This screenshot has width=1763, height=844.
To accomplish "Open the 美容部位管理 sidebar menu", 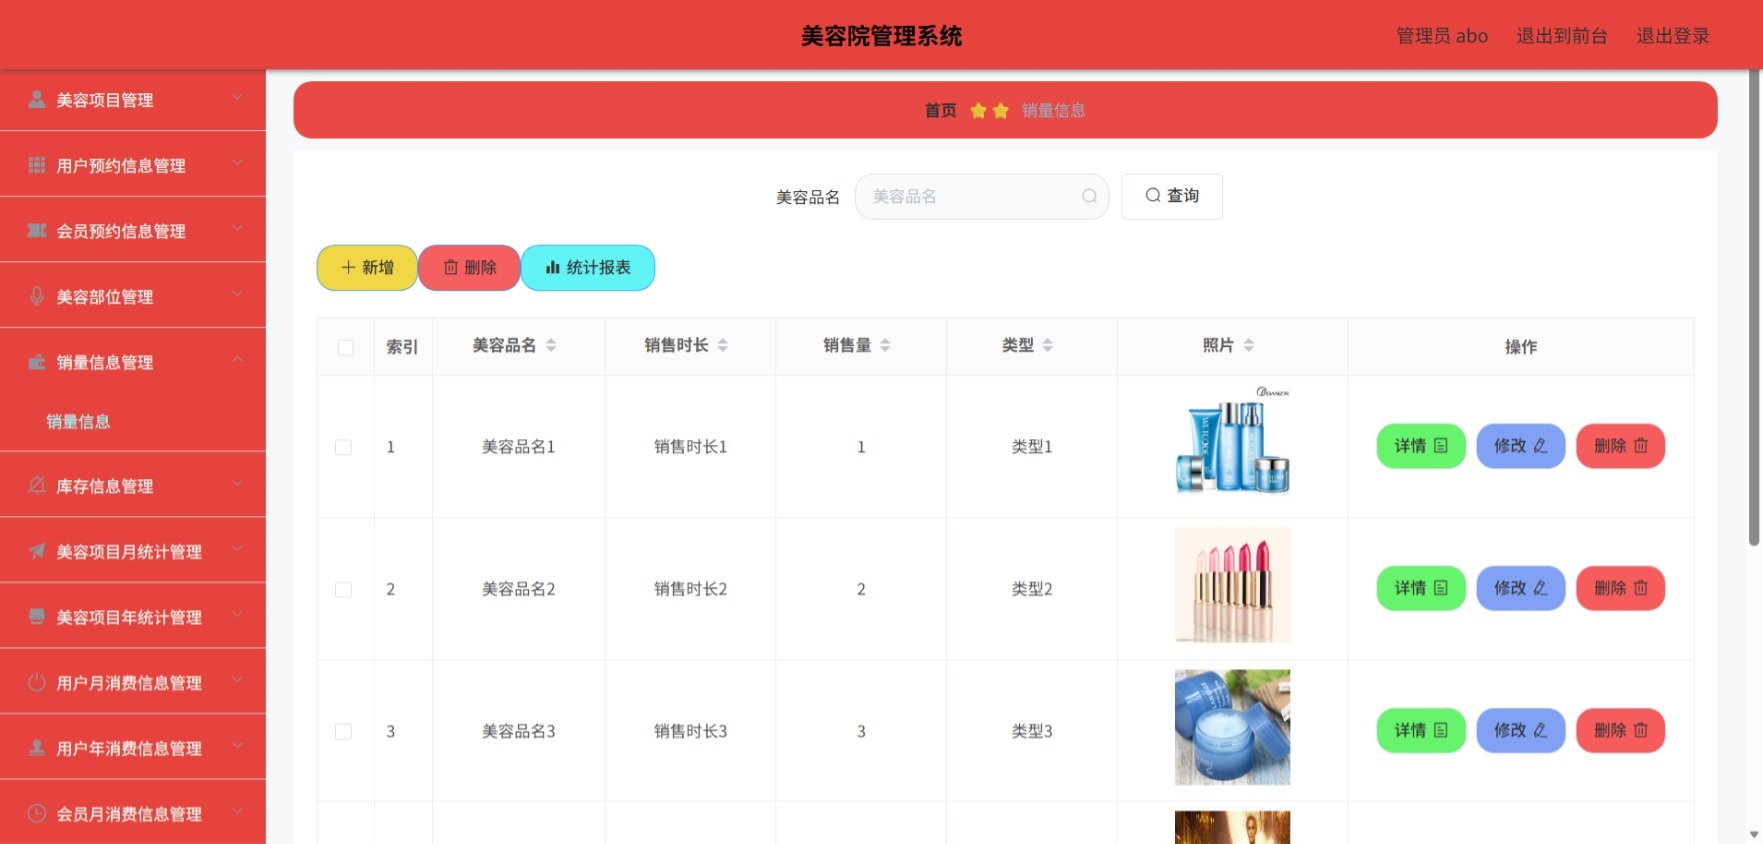I will pos(133,296).
